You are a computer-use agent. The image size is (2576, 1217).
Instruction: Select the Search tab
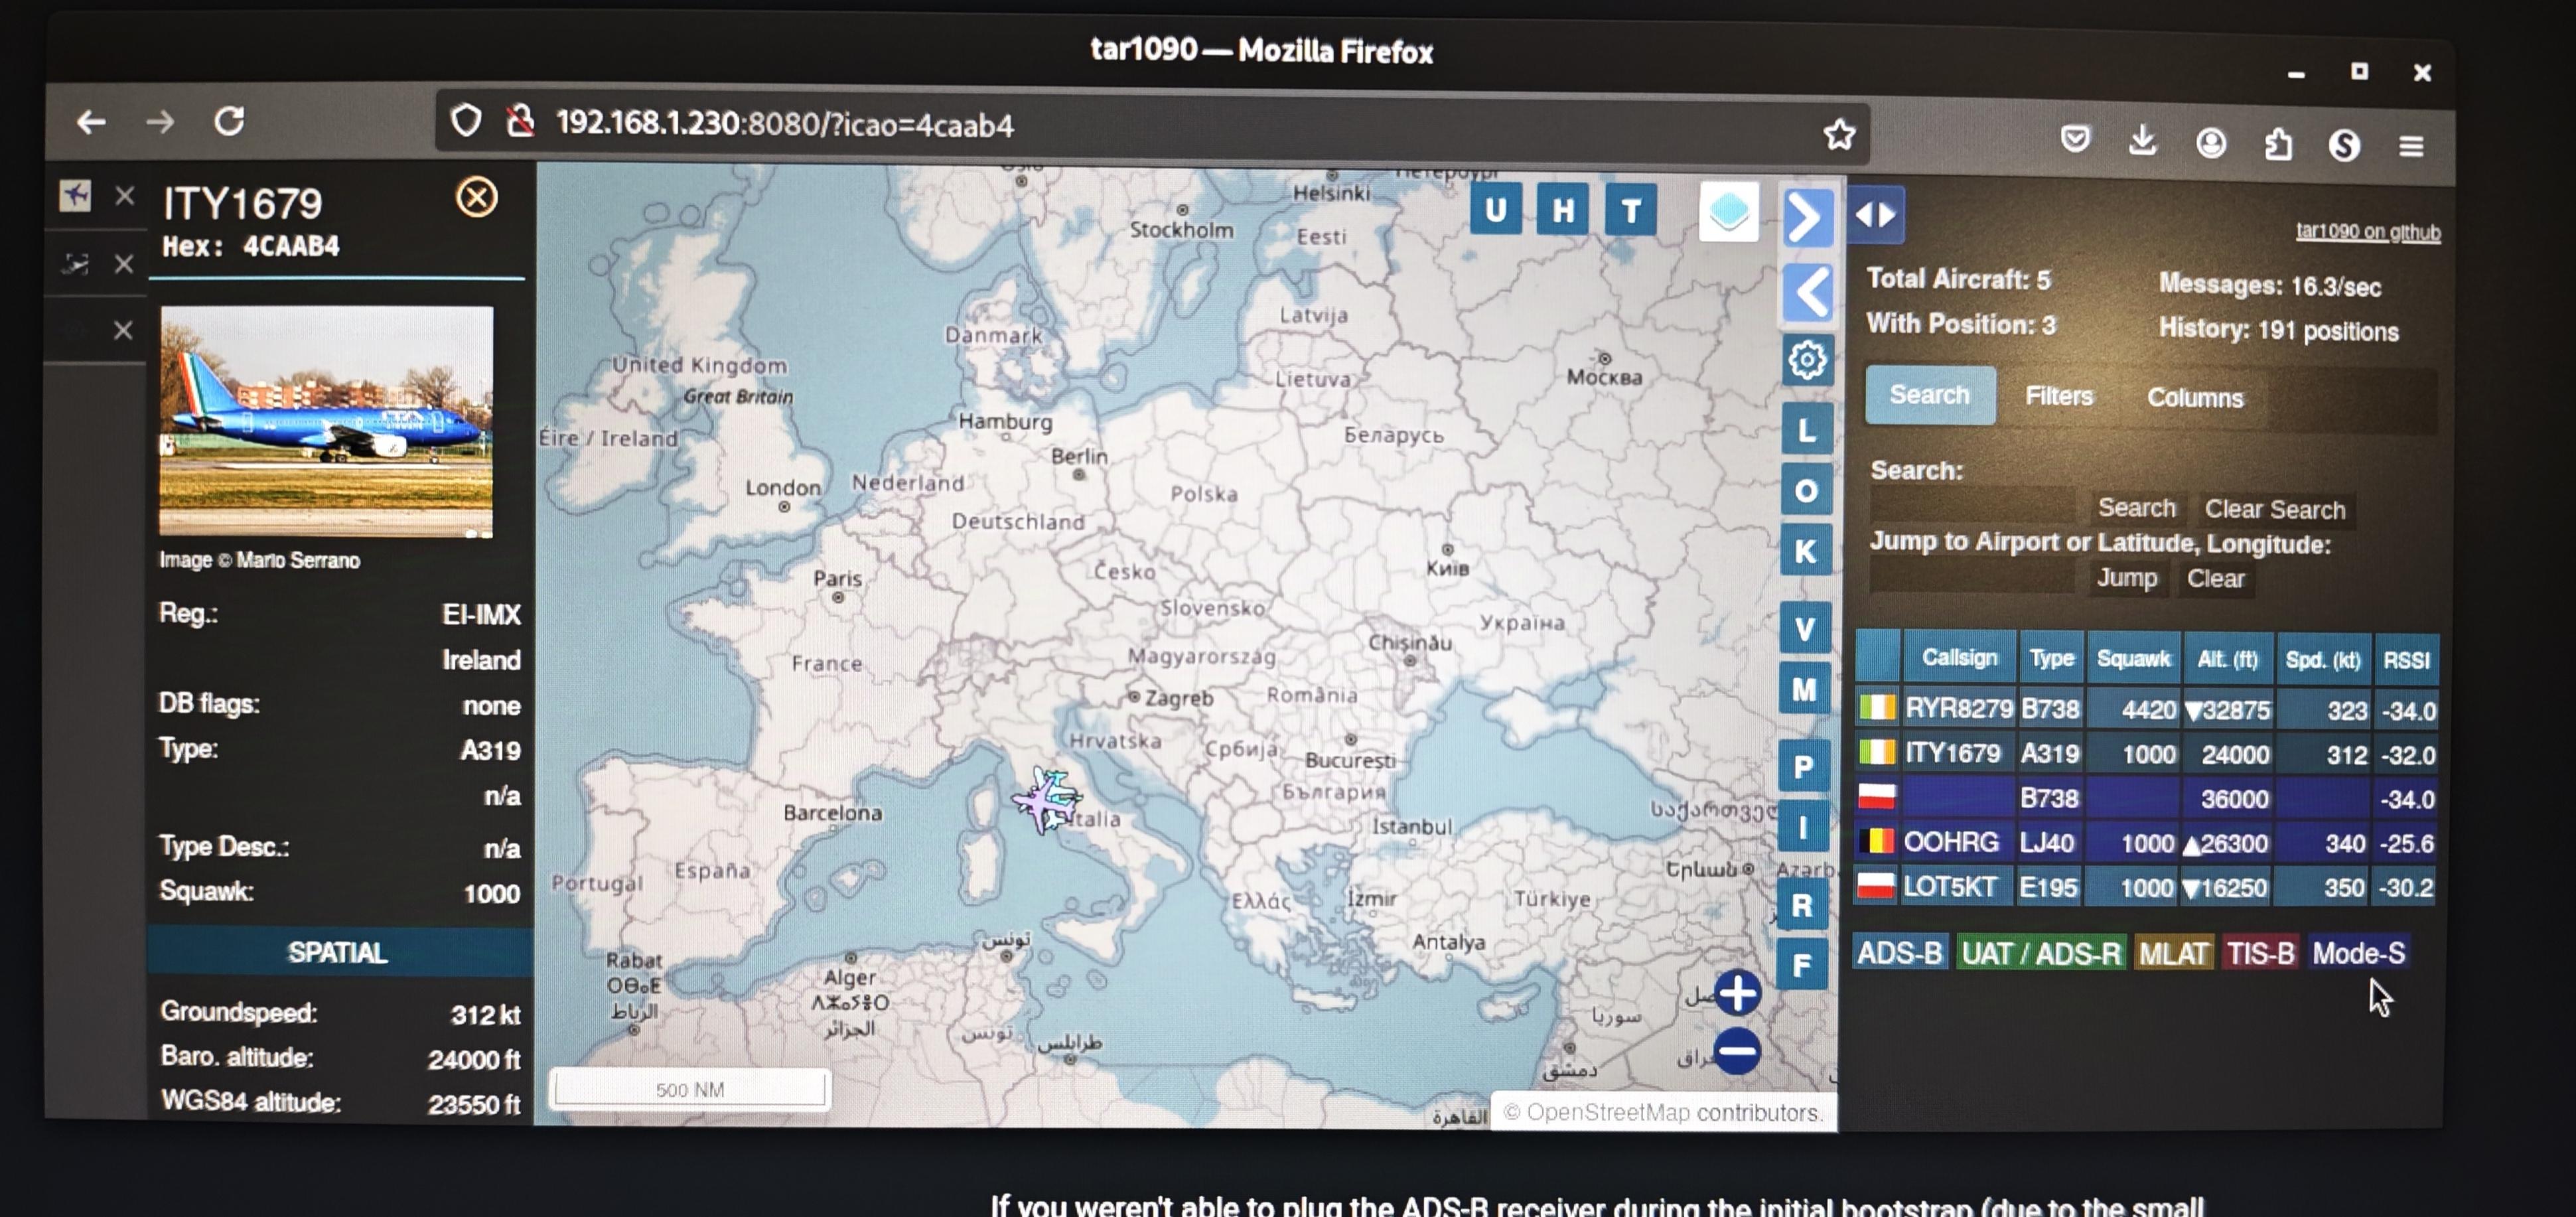point(1930,395)
